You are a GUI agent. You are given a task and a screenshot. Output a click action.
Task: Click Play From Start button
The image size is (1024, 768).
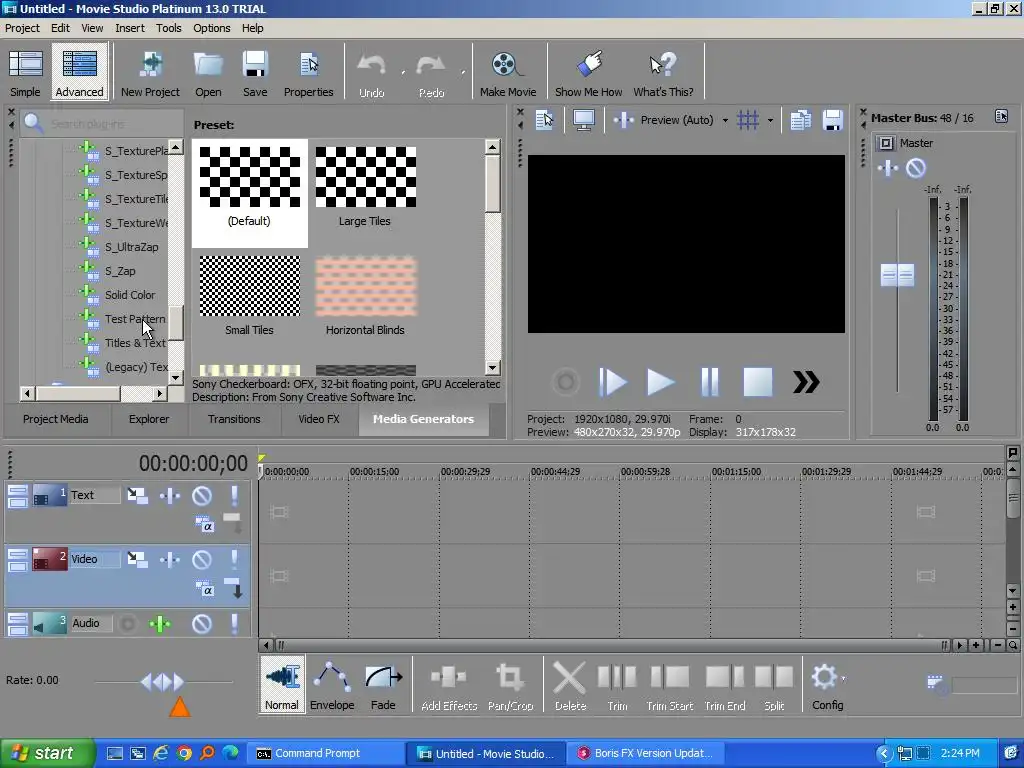[613, 382]
